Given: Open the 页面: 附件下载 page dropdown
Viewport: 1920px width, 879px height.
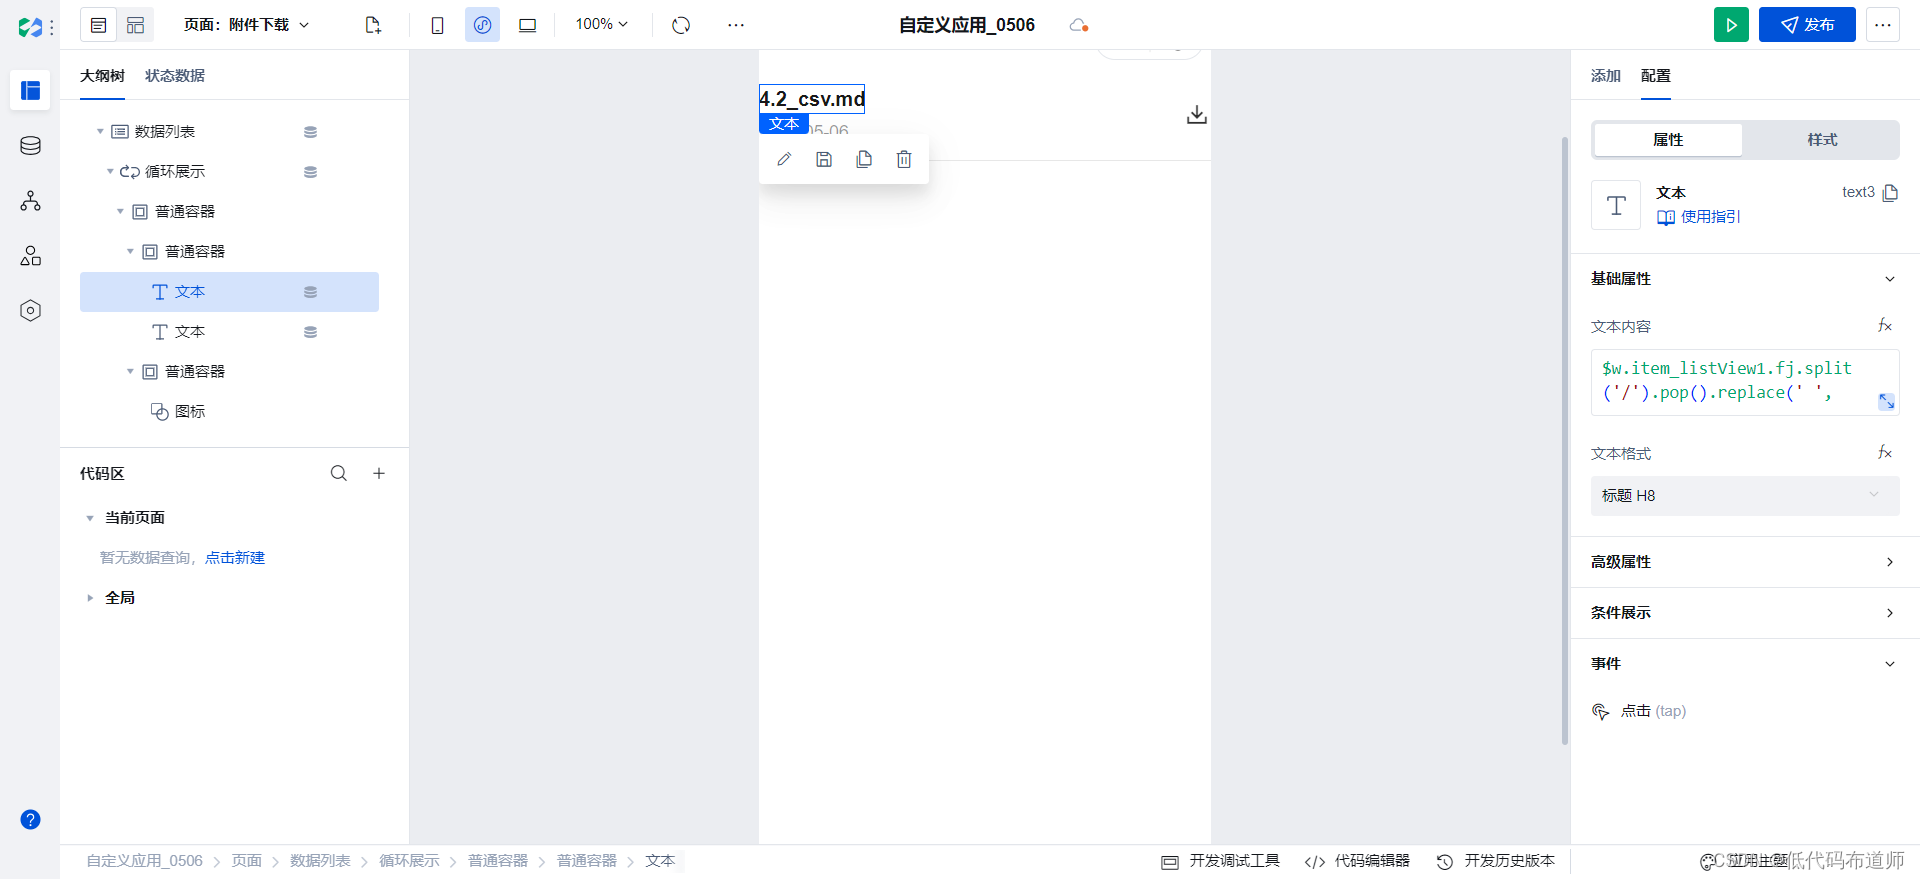Looking at the screenshot, I should pyautogui.click(x=247, y=25).
